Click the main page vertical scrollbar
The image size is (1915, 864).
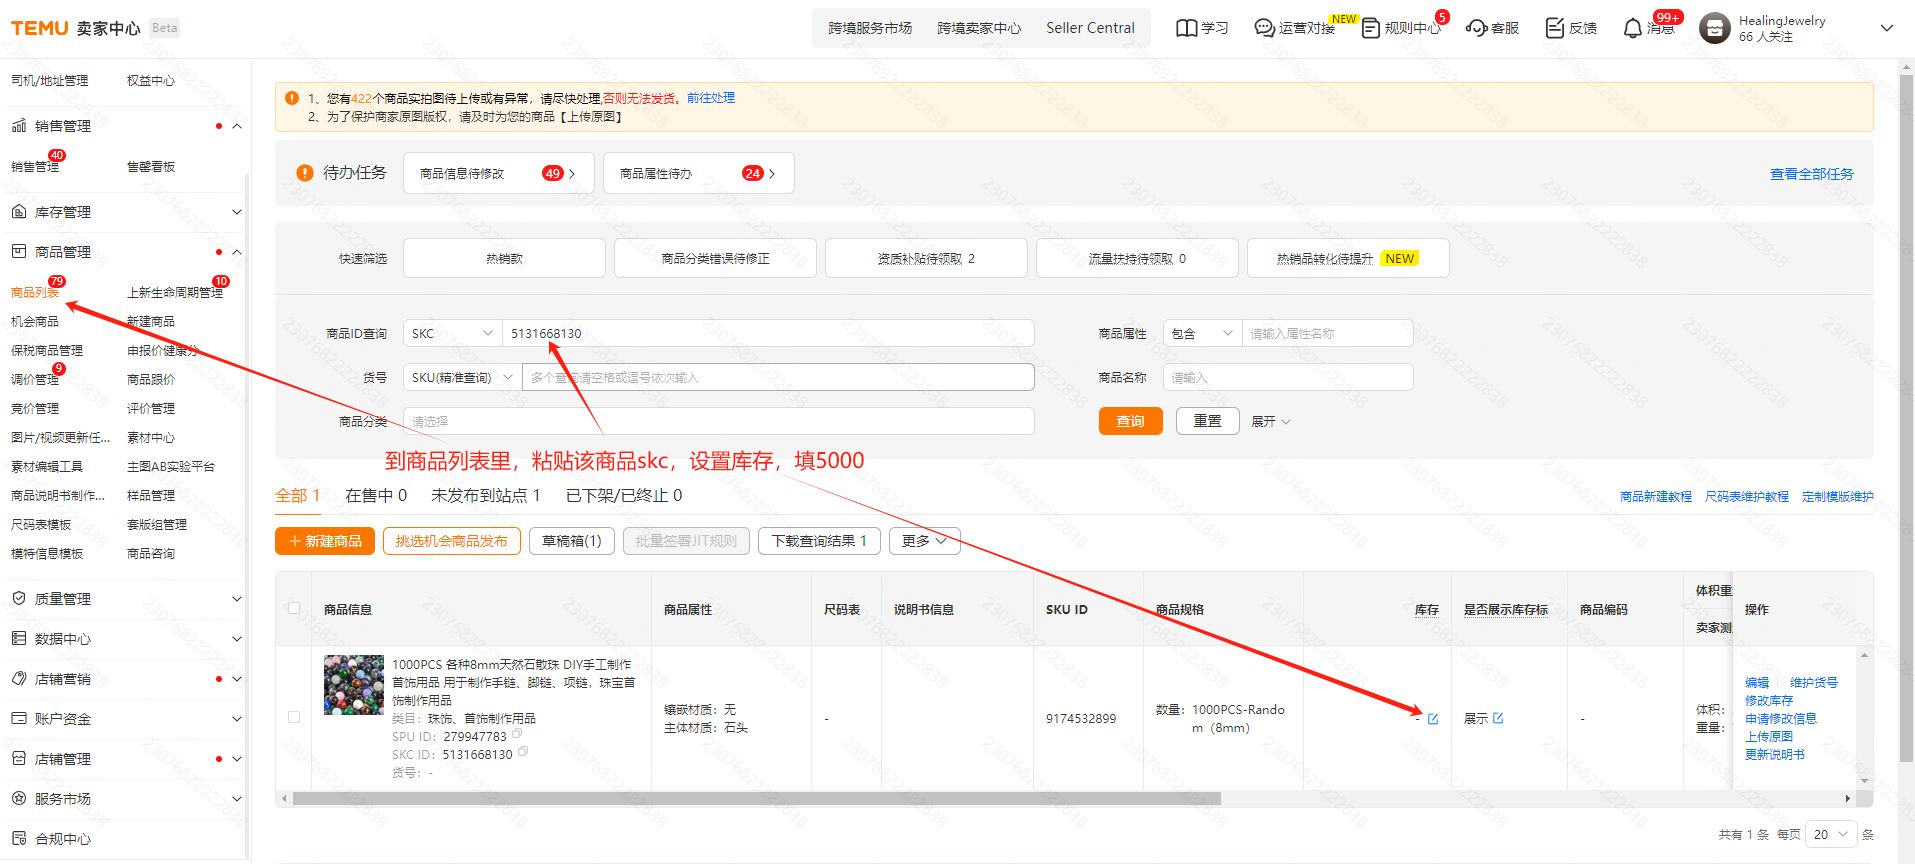click(x=1906, y=420)
